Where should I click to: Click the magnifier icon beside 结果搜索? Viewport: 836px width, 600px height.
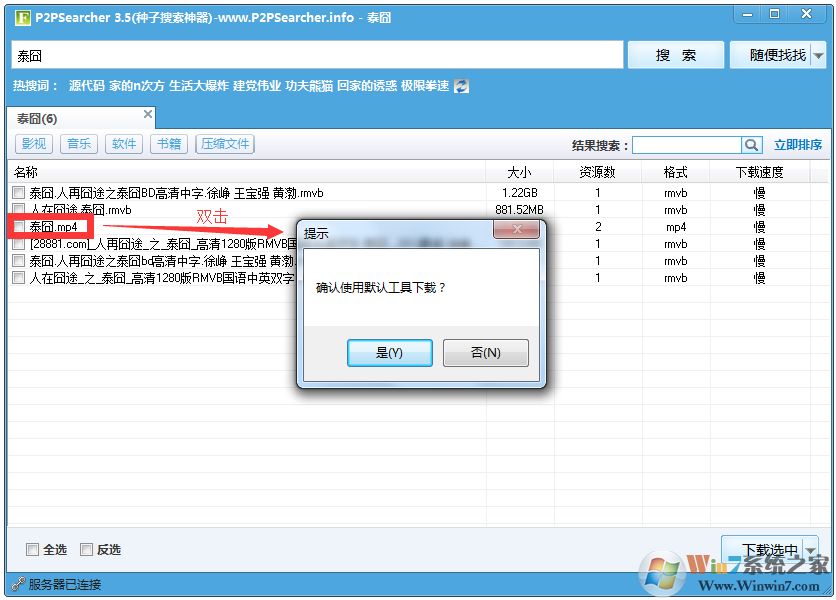coord(751,144)
